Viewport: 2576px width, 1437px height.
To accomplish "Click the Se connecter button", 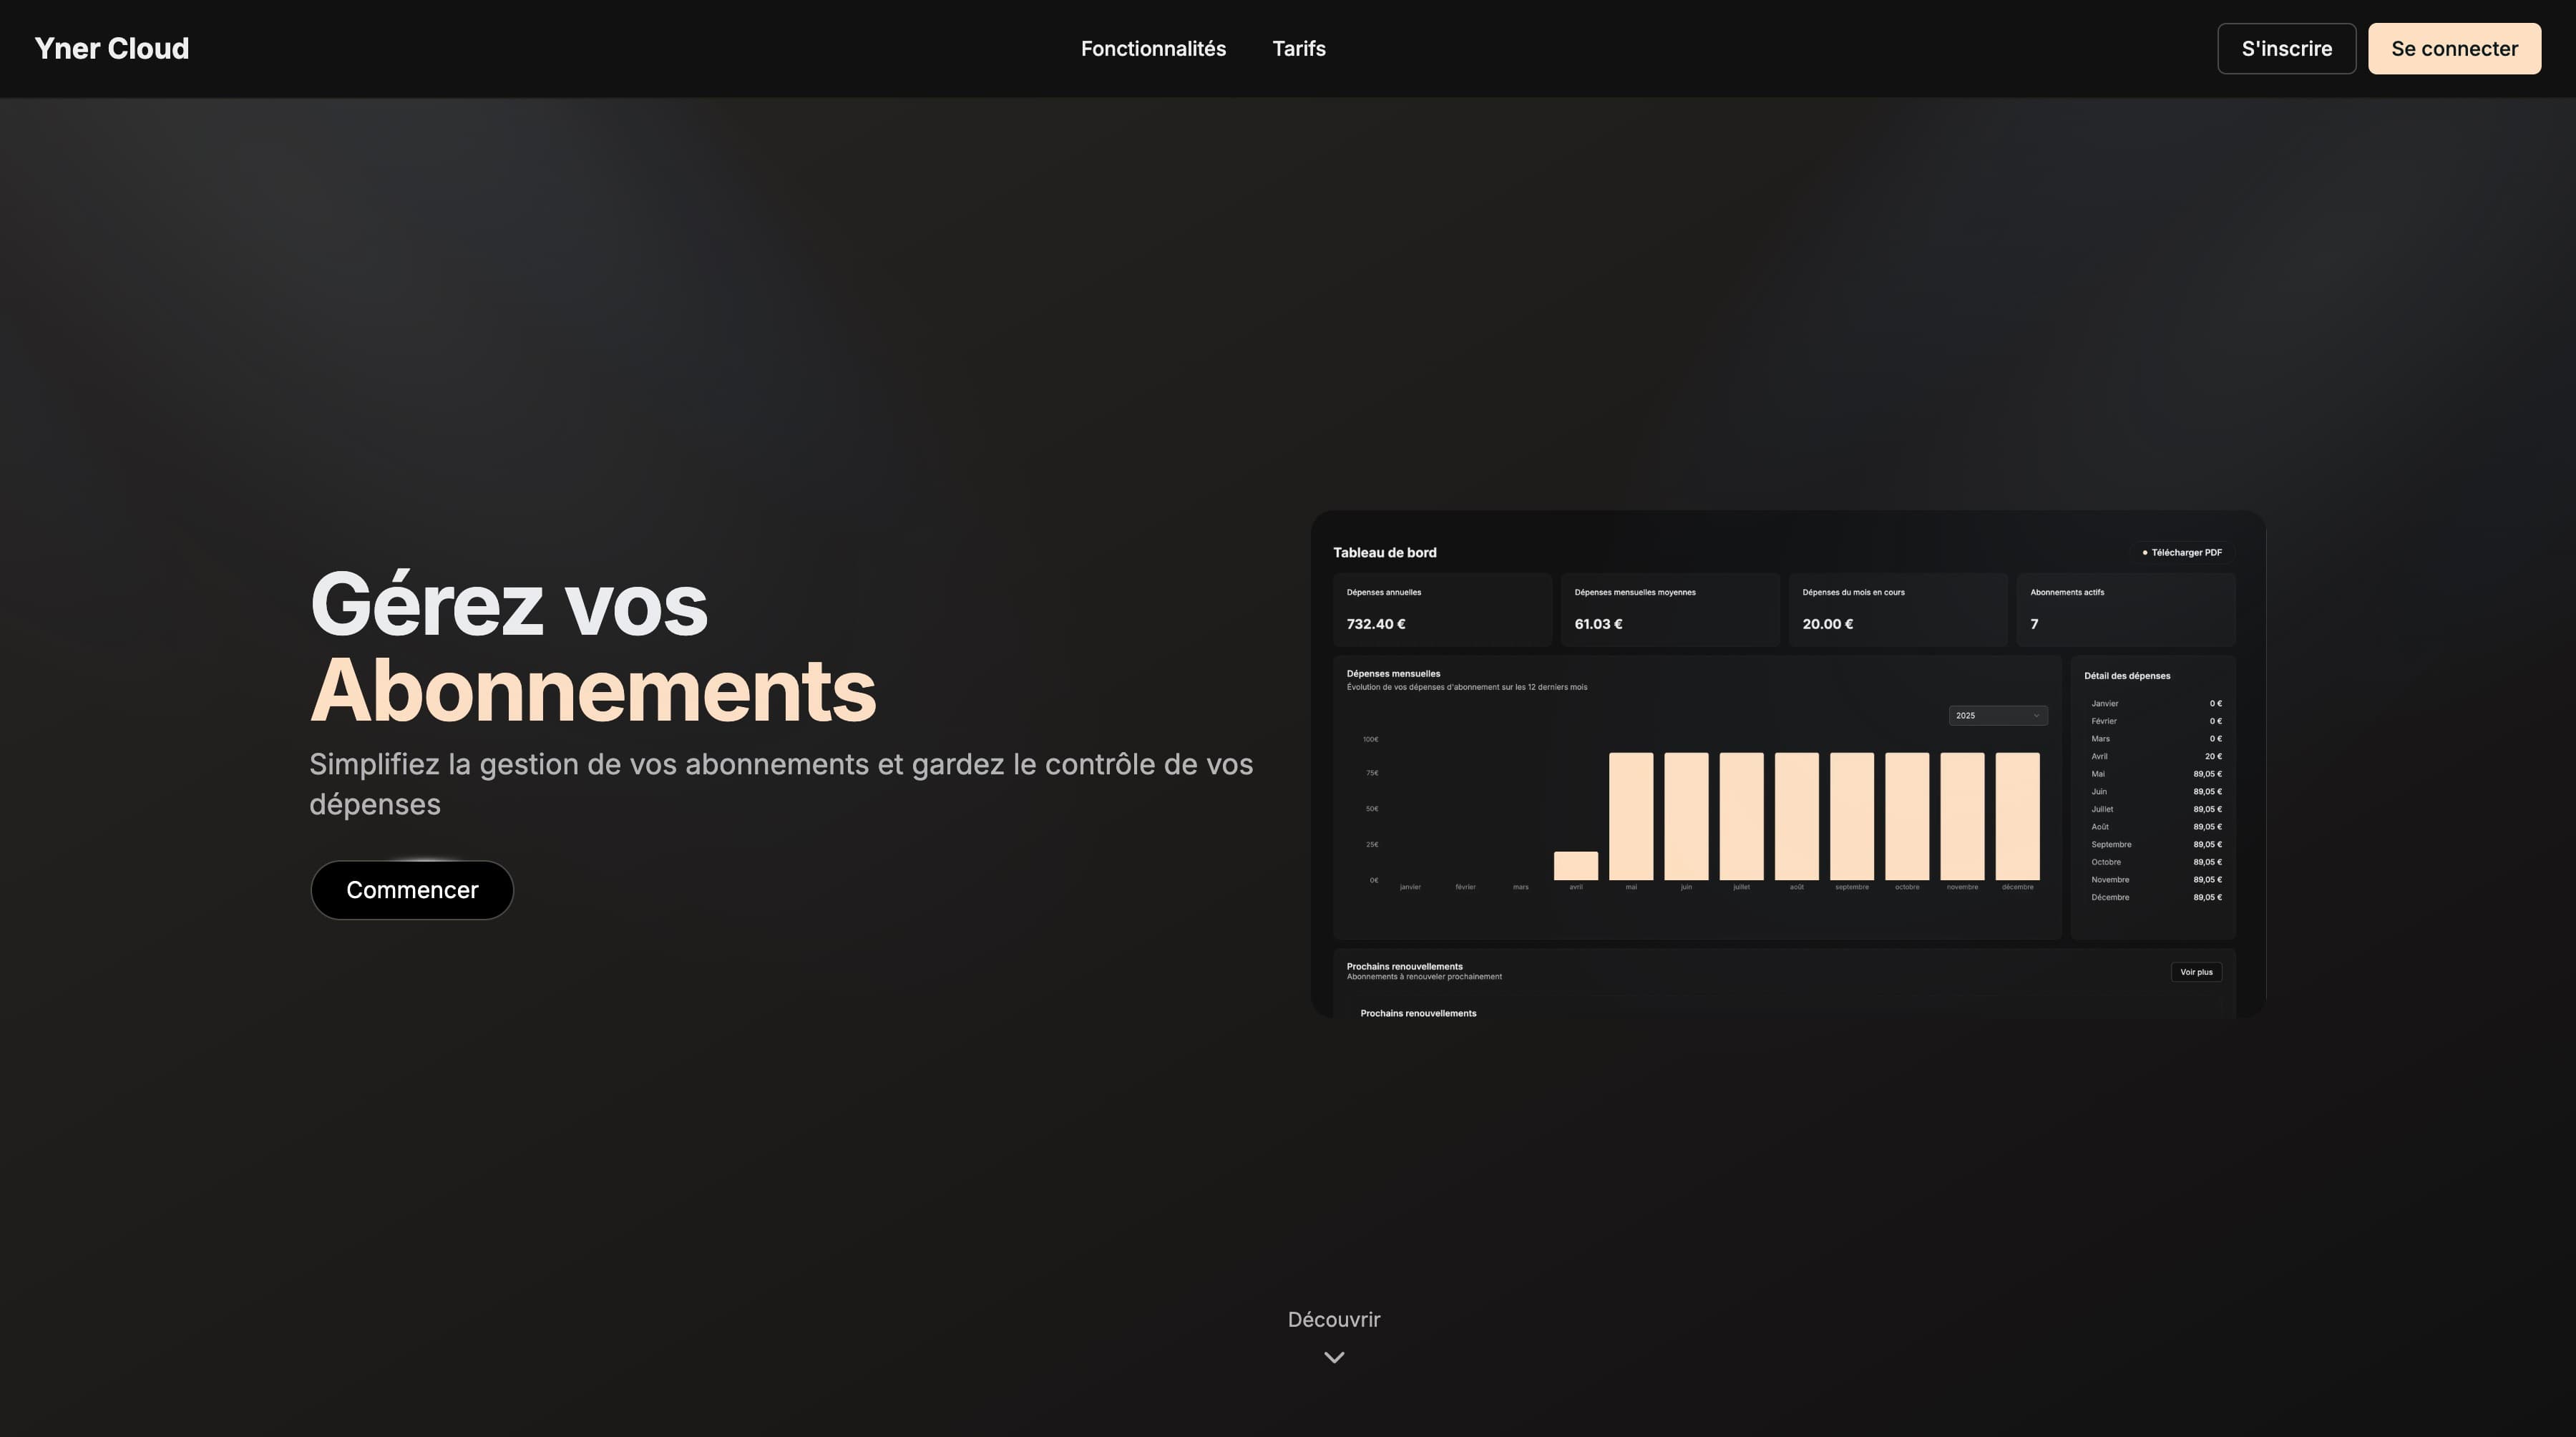I will 2454,47.
